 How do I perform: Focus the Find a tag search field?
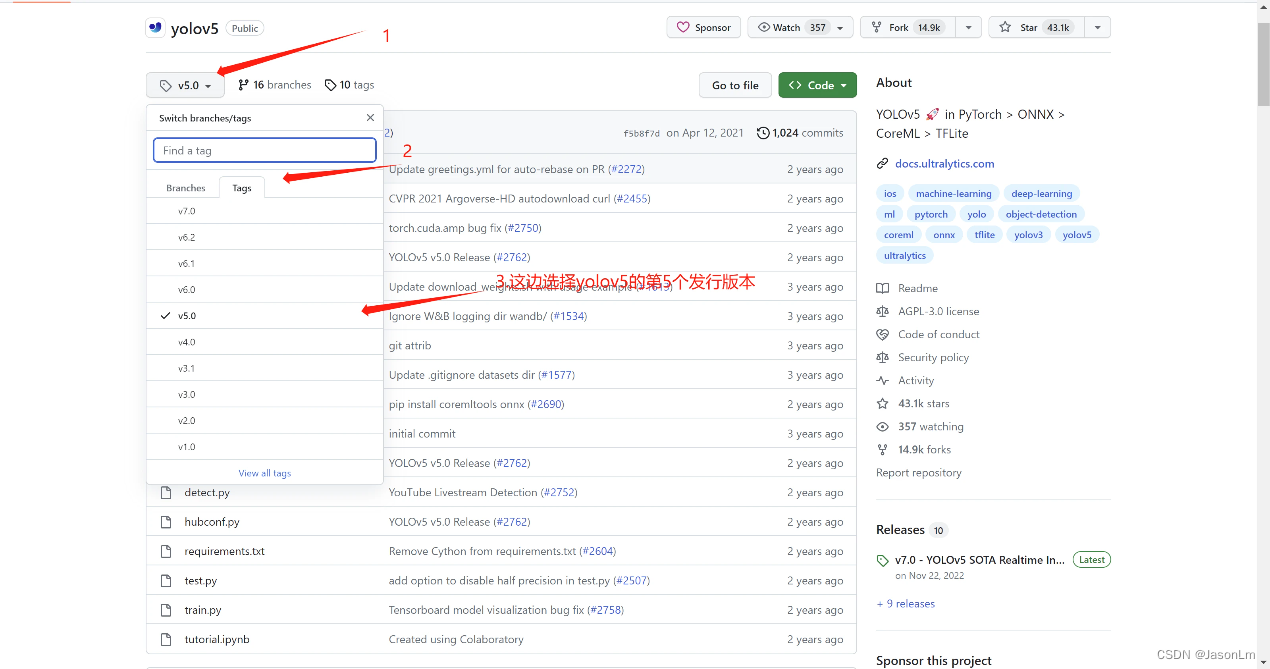[x=265, y=150]
